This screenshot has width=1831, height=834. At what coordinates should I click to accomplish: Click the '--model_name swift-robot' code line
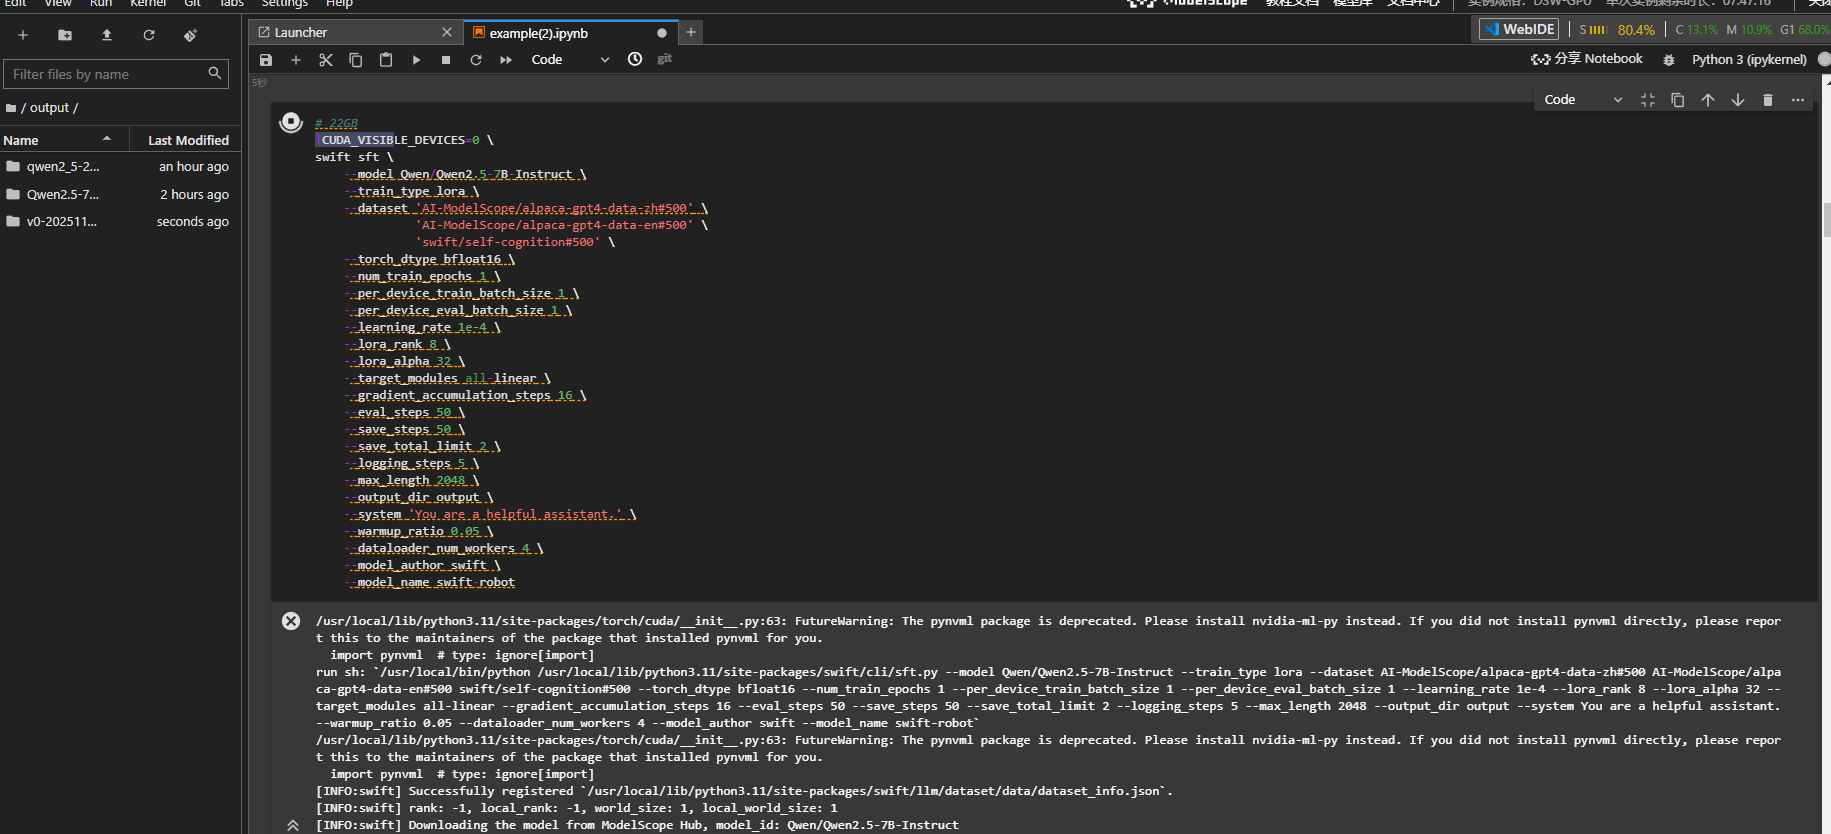click(429, 582)
